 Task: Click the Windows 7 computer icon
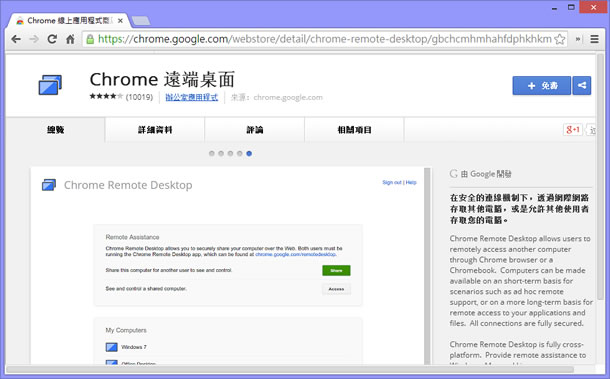(x=112, y=347)
